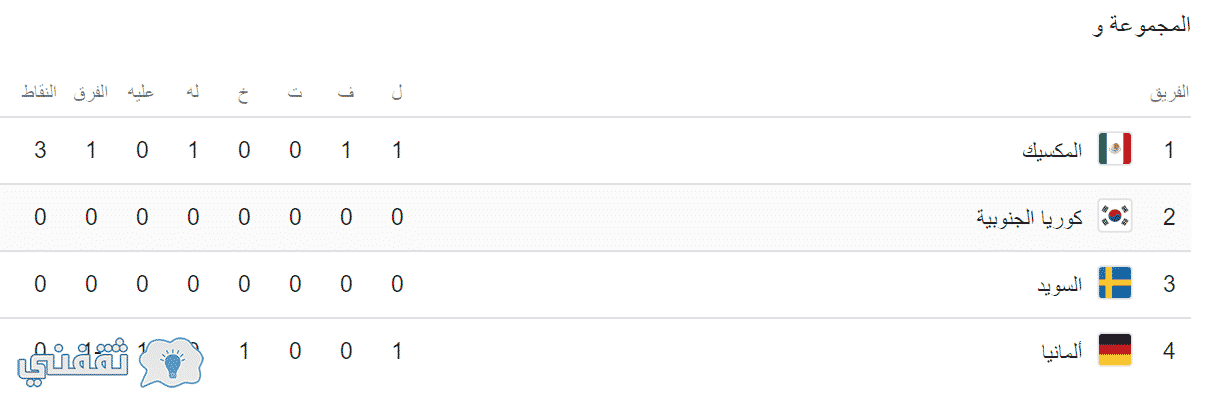Click the lightbulb watermark logo

click(x=171, y=361)
